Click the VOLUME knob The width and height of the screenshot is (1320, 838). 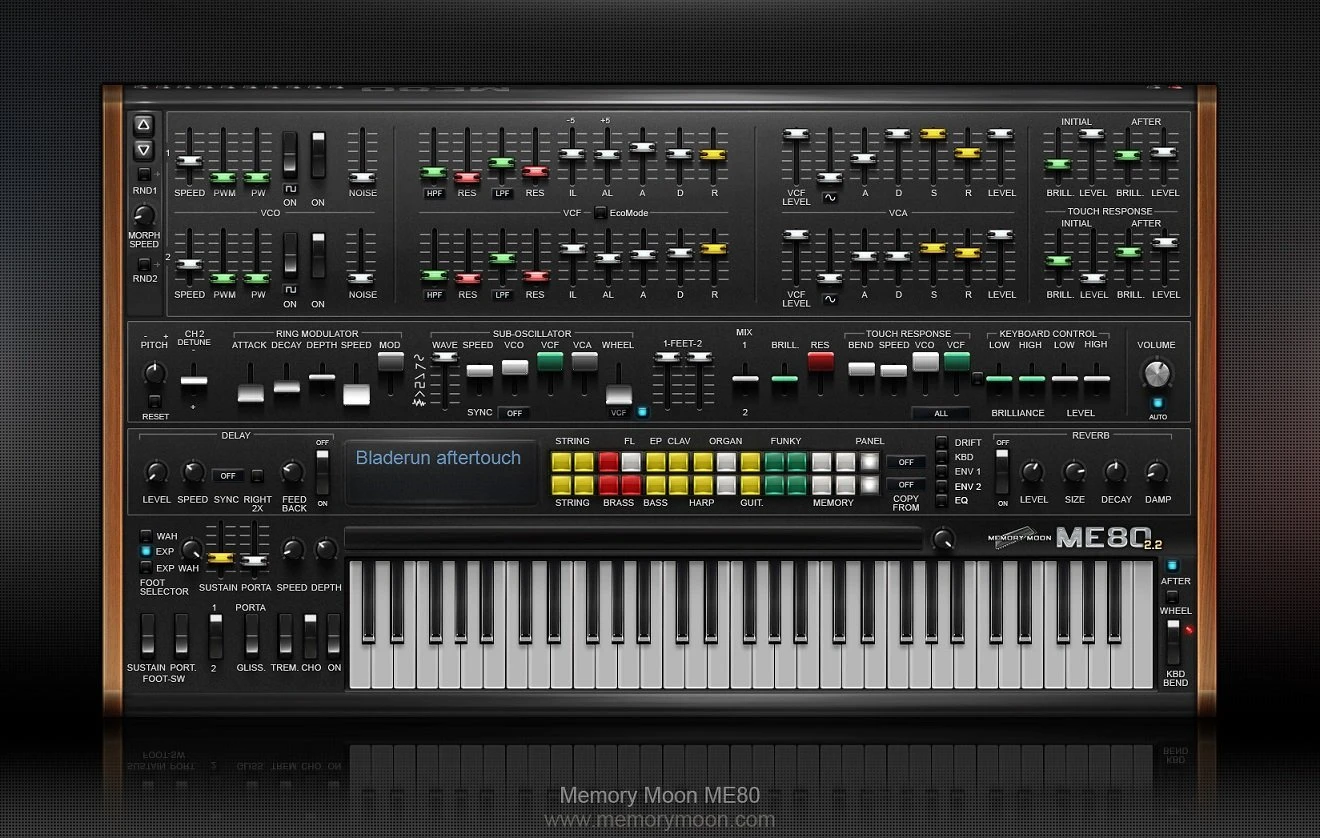tap(1156, 375)
